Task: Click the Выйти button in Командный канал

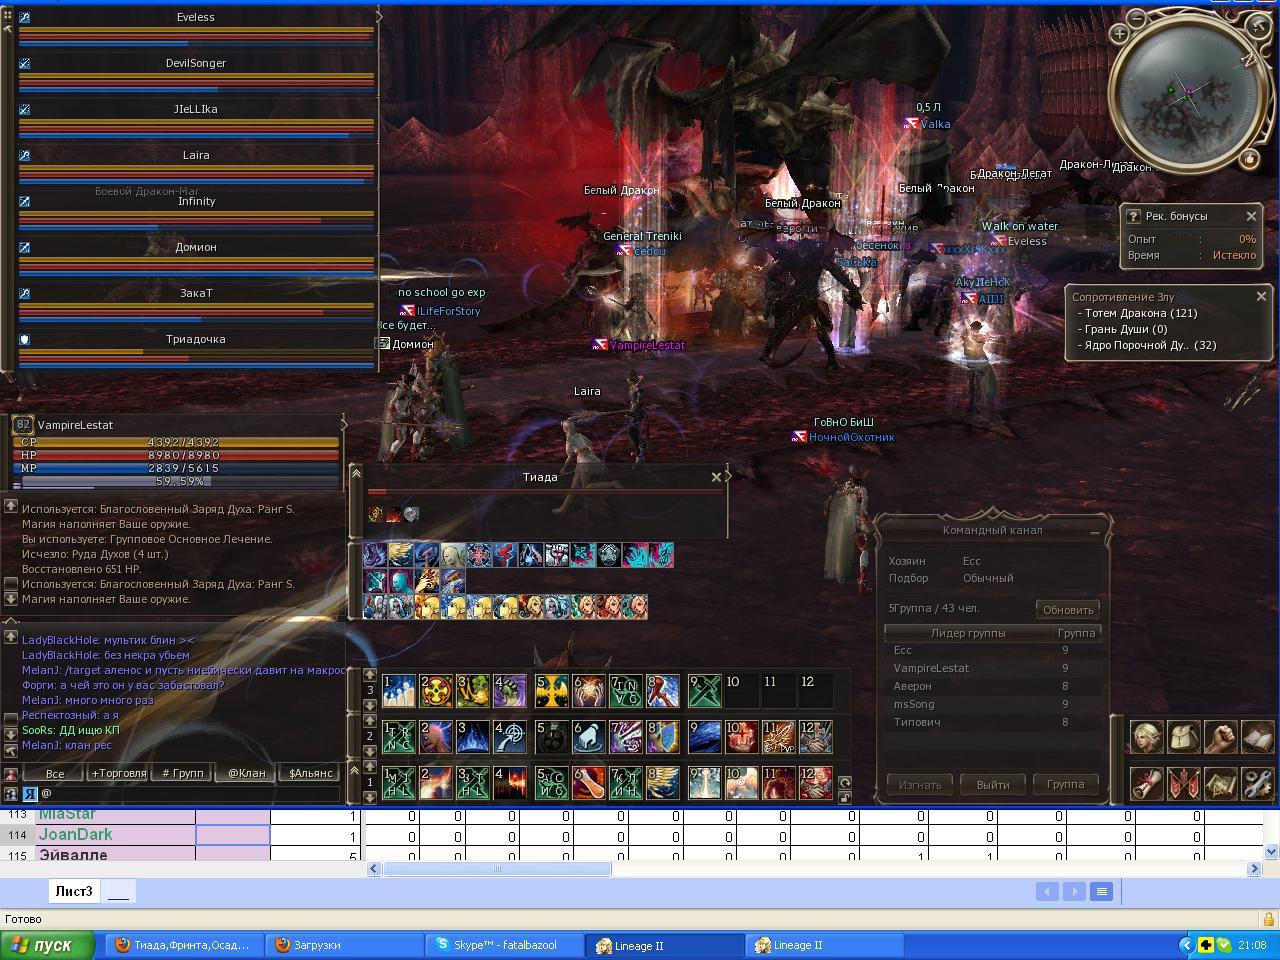Action: point(993,785)
